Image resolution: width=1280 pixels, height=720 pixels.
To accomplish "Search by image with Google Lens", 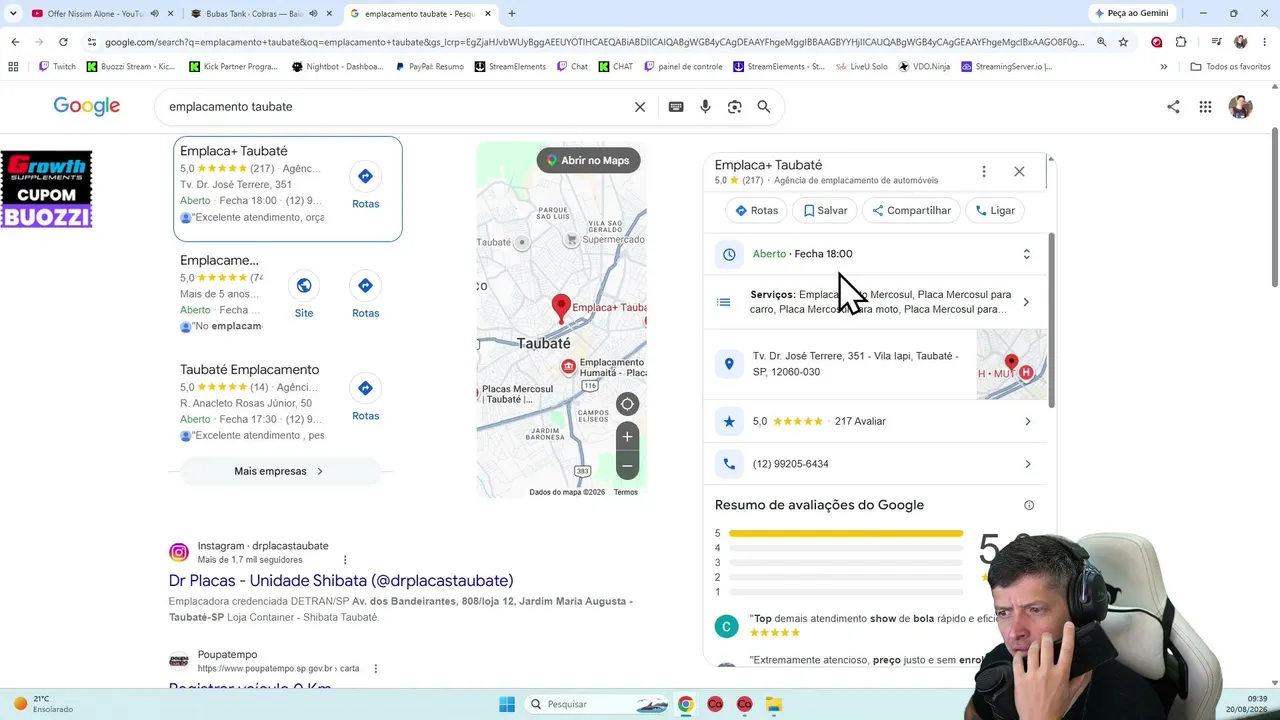I will 734,107.
